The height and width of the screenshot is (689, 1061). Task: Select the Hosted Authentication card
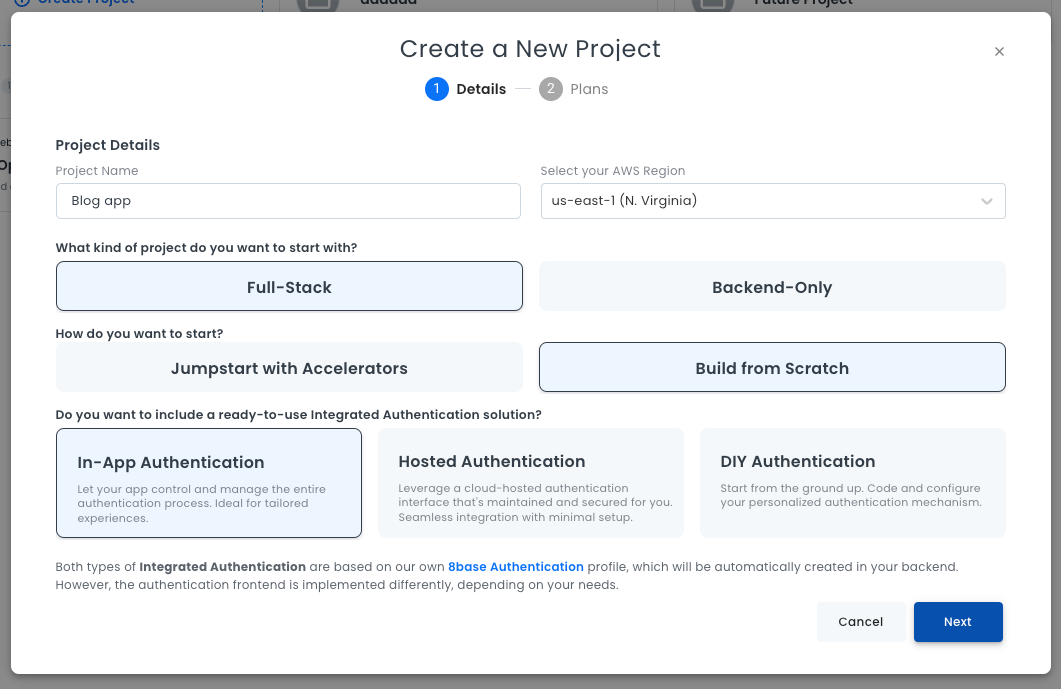pos(530,483)
